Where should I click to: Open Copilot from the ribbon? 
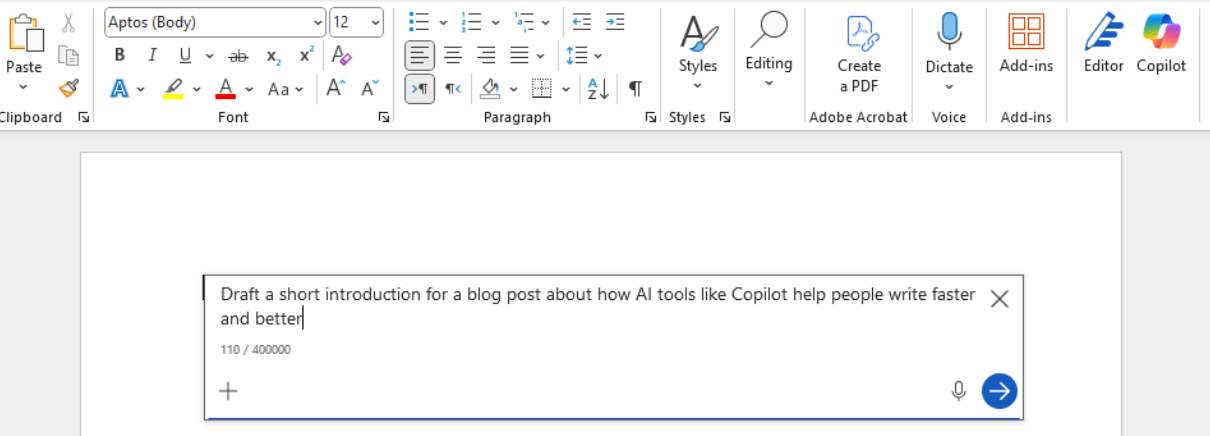[x=1161, y=44]
